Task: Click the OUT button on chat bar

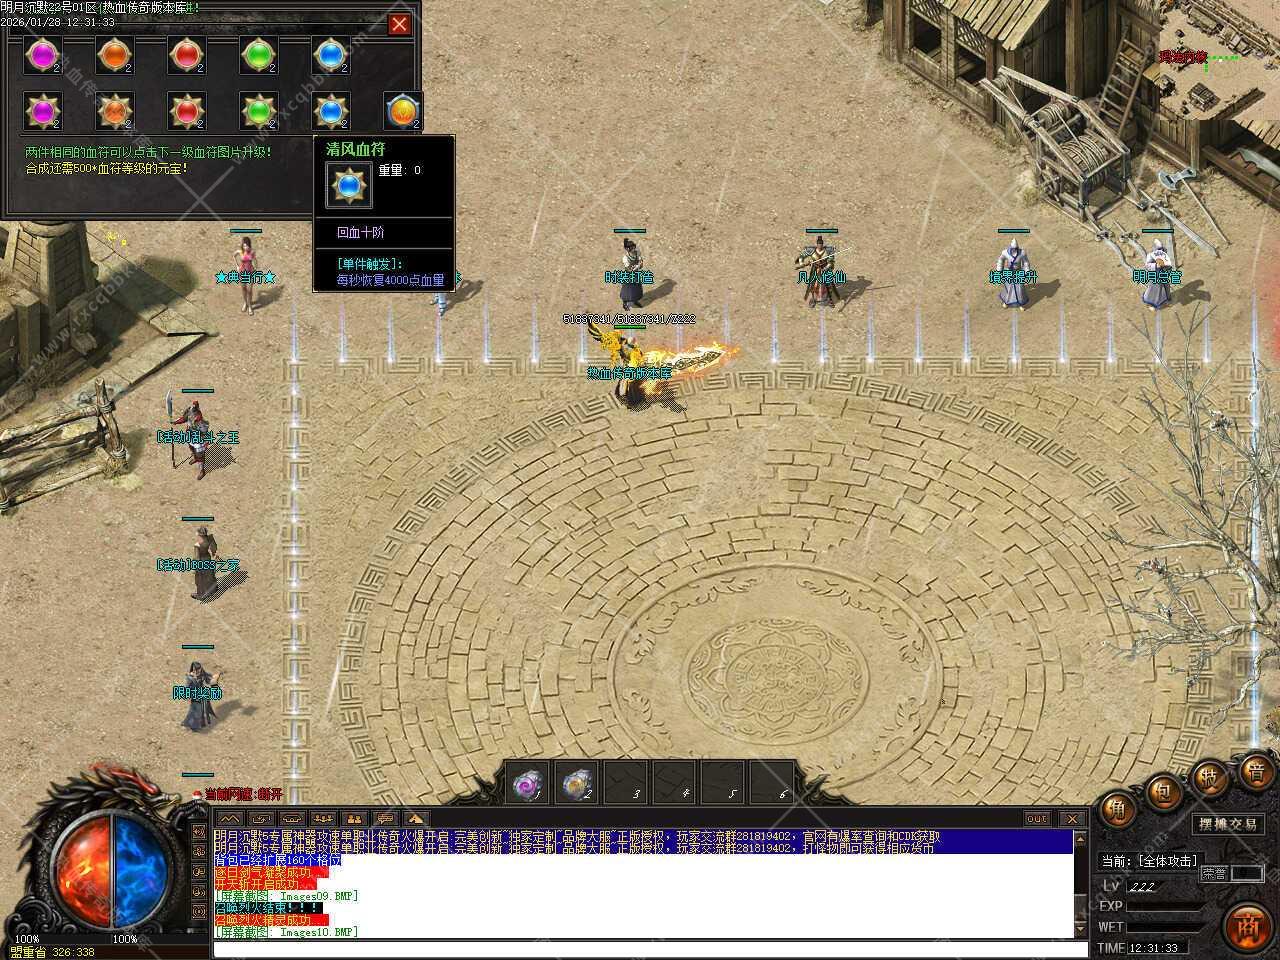Action: point(1037,819)
